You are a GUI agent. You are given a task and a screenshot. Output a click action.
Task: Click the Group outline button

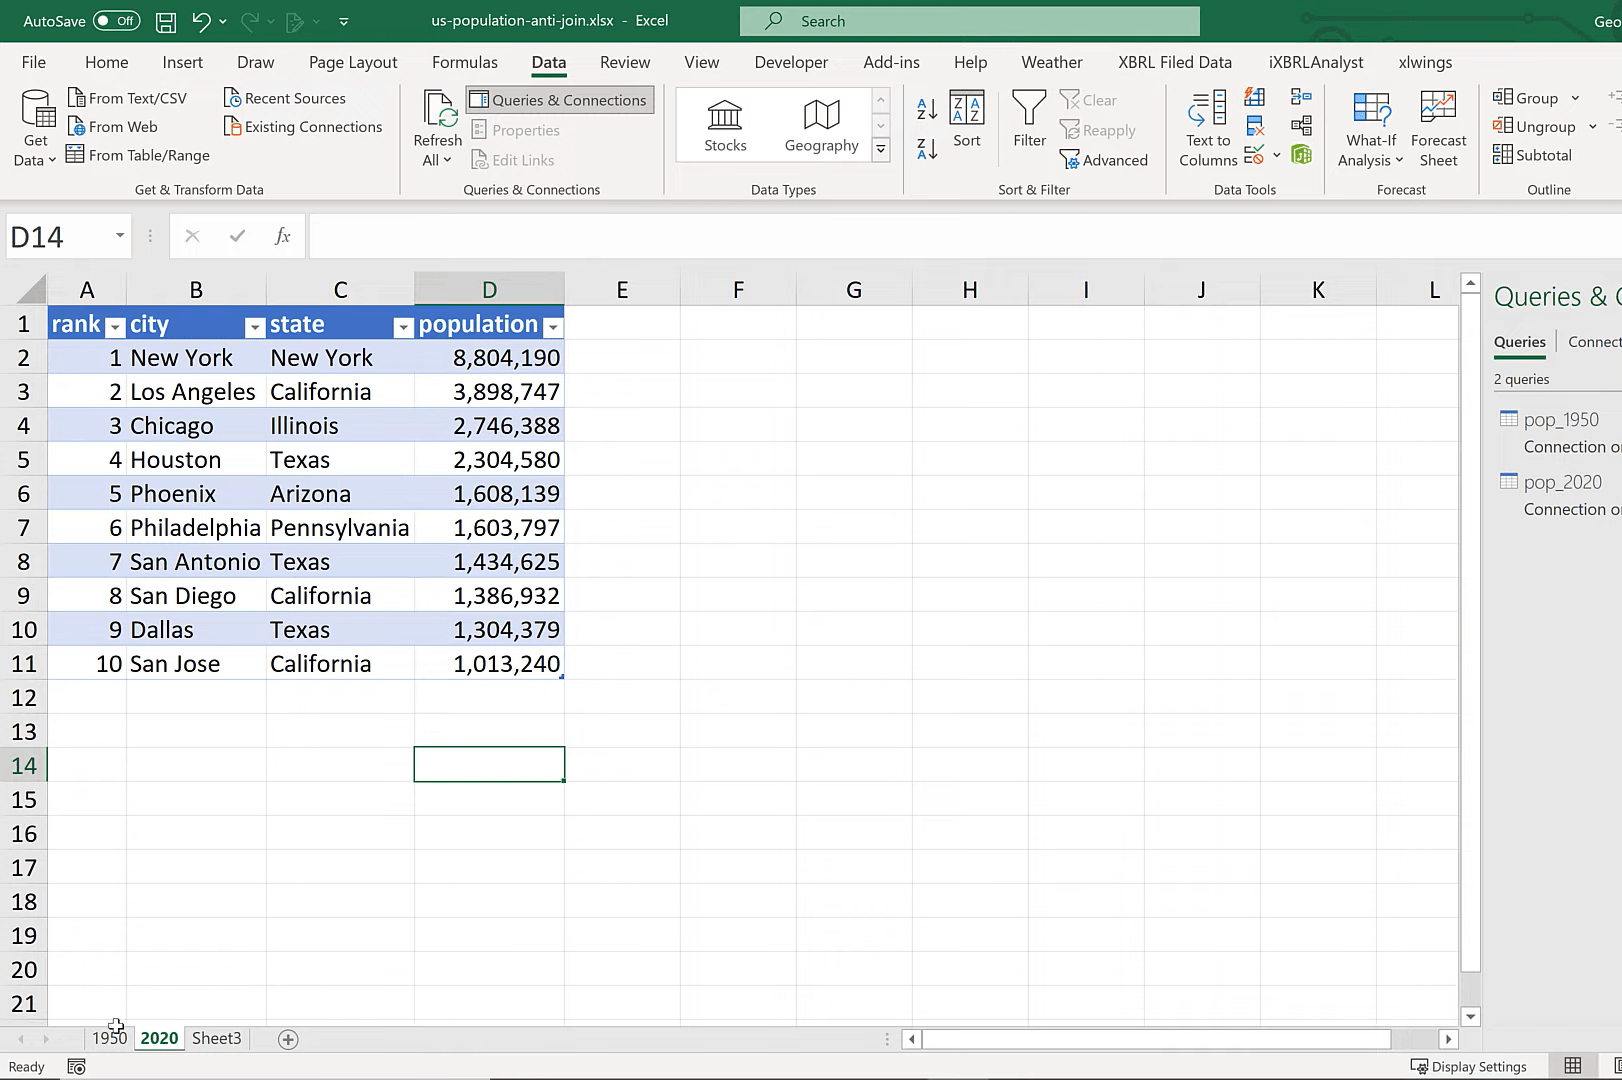click(x=1525, y=97)
